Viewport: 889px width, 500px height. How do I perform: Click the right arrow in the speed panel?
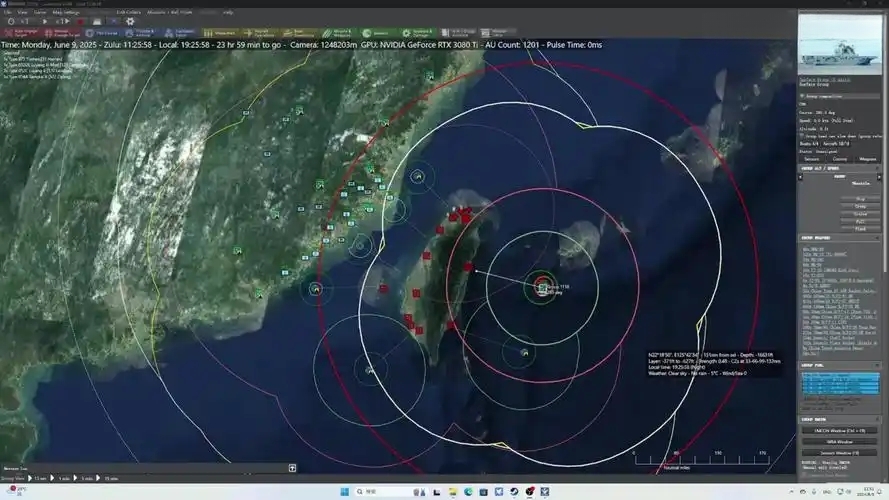click(x=879, y=177)
